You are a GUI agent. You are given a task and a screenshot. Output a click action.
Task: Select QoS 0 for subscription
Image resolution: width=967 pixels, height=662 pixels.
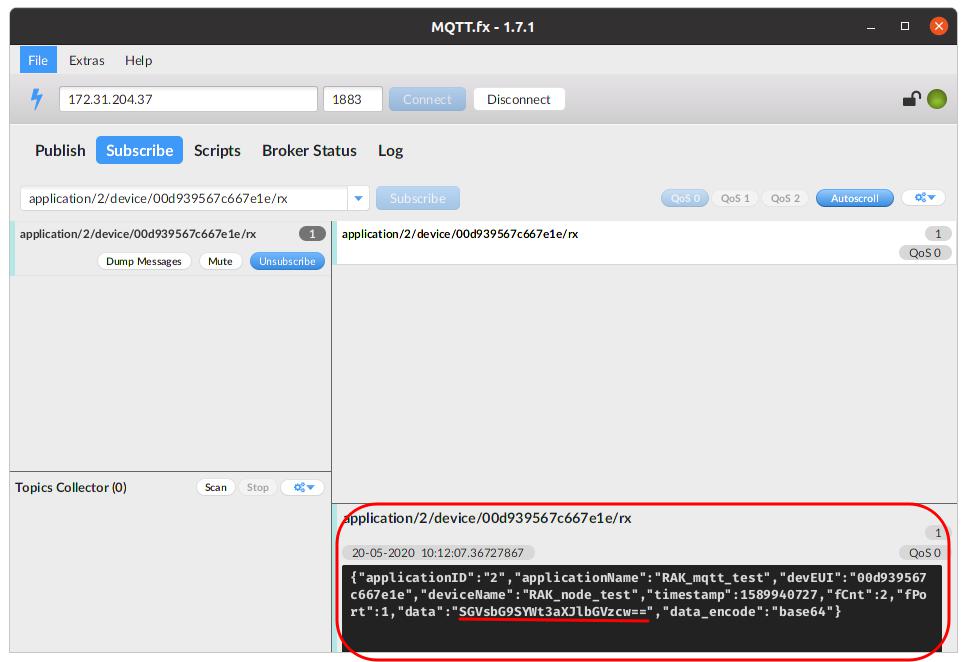684,197
